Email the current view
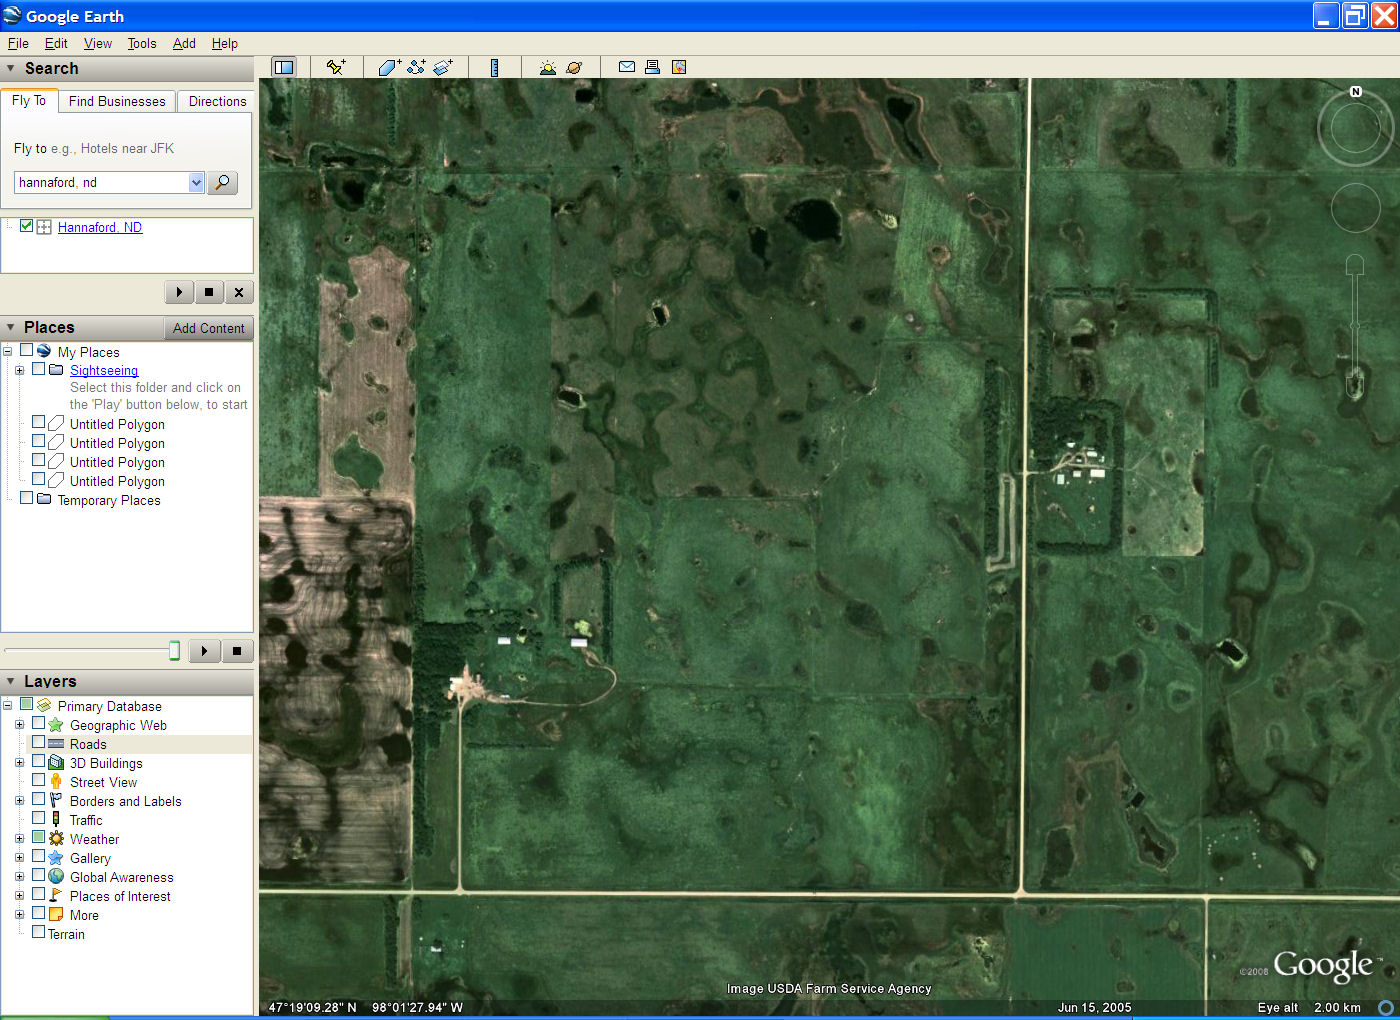Image resolution: width=1400 pixels, height=1020 pixels. 627,67
